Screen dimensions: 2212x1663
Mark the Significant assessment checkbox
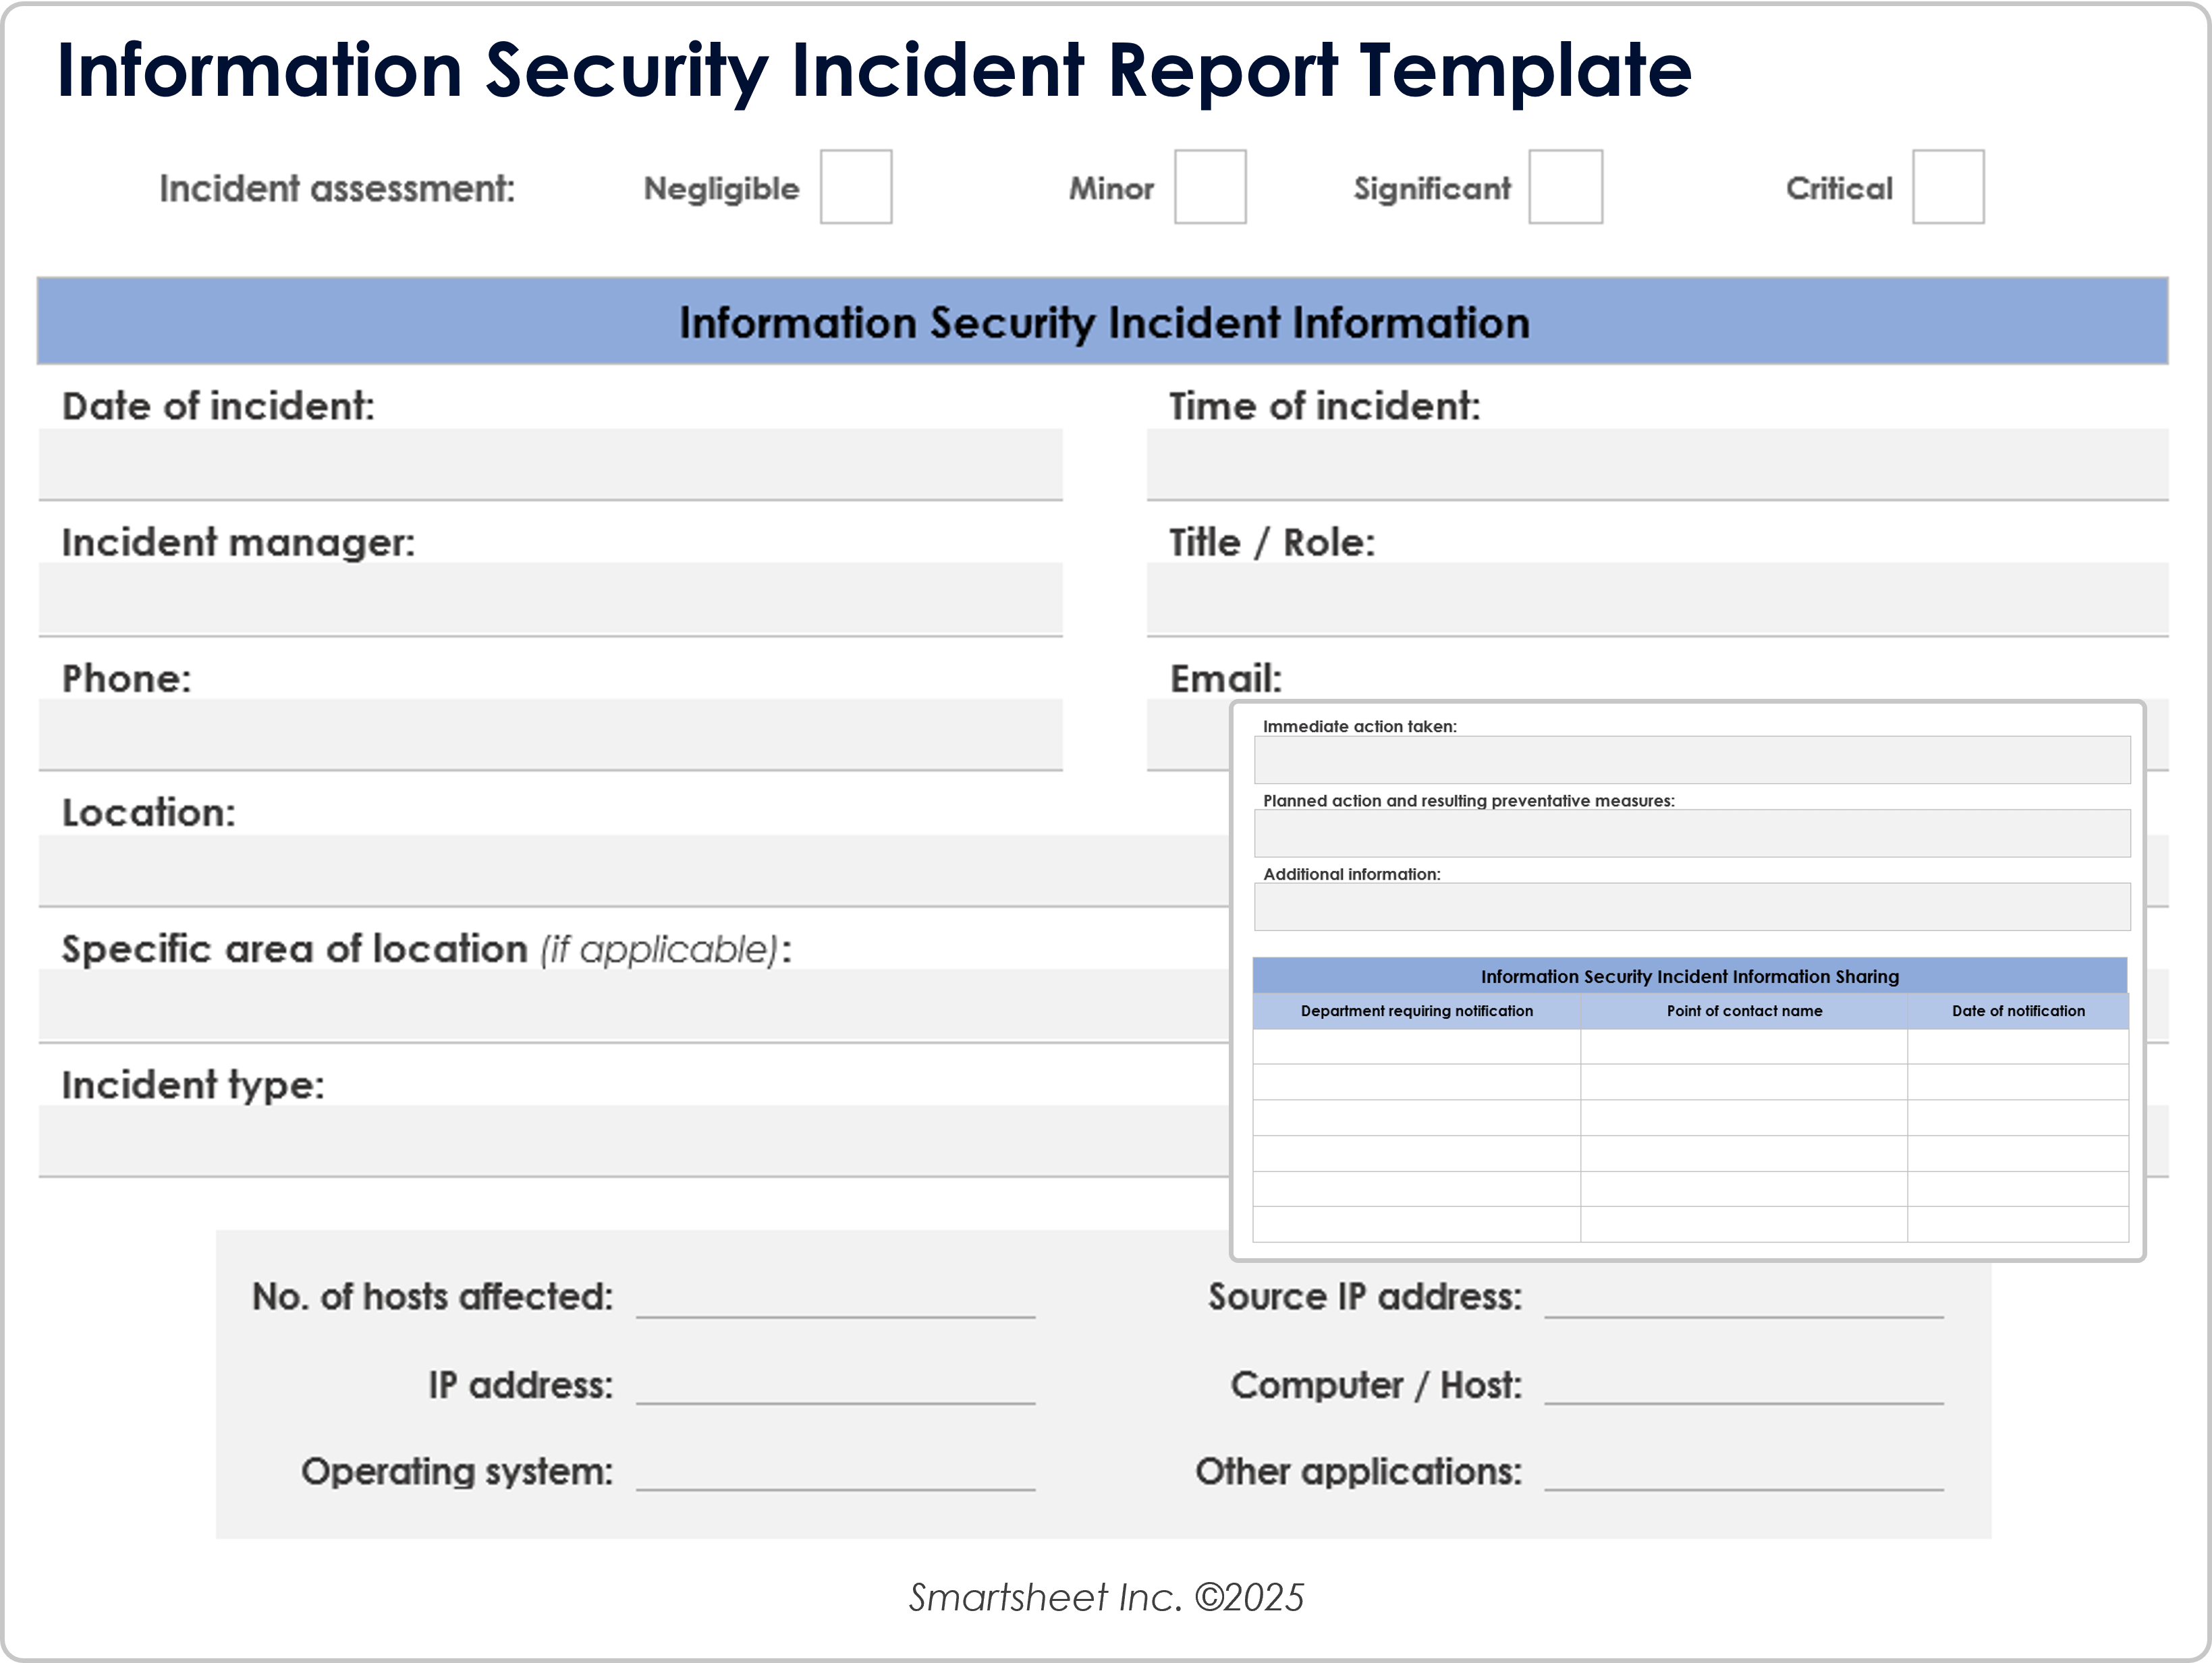coord(1565,187)
